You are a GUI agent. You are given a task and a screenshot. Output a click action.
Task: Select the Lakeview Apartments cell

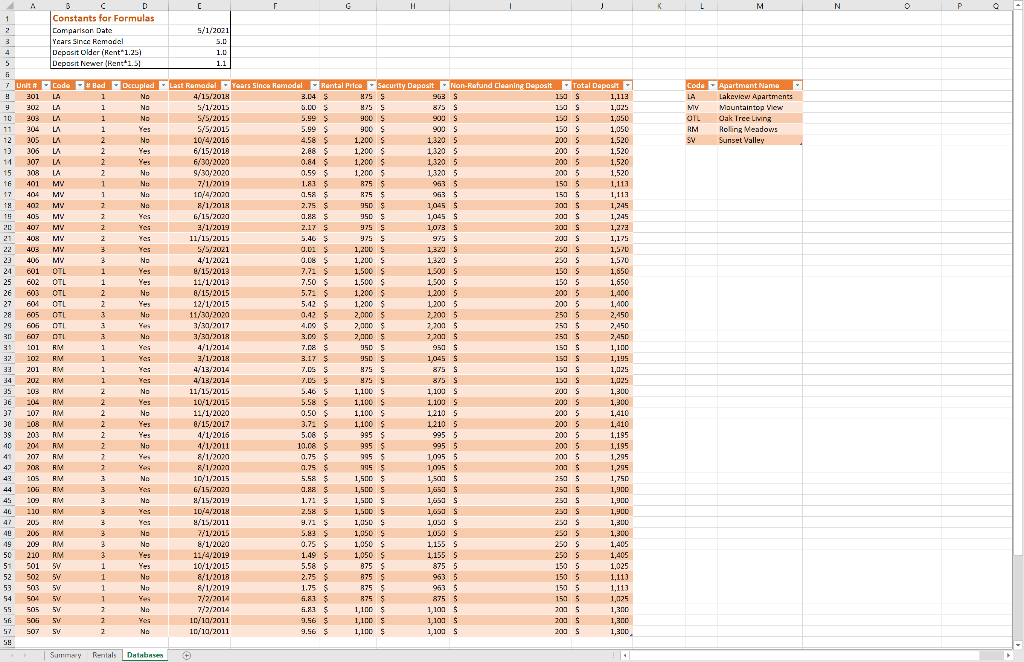(x=760, y=97)
